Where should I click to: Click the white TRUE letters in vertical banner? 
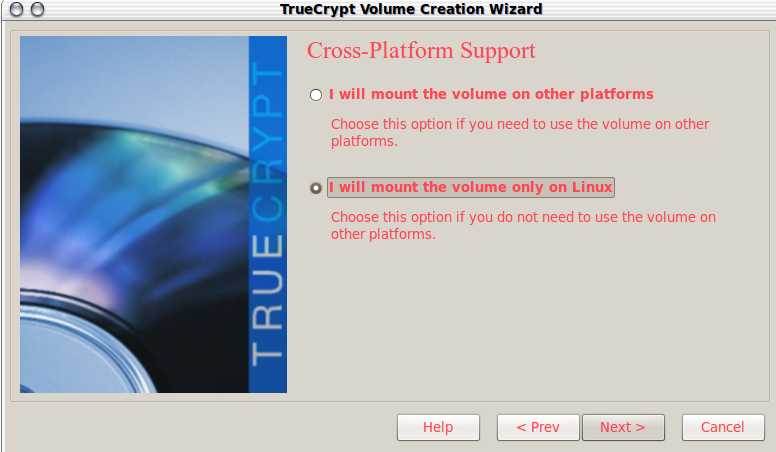click(267, 300)
